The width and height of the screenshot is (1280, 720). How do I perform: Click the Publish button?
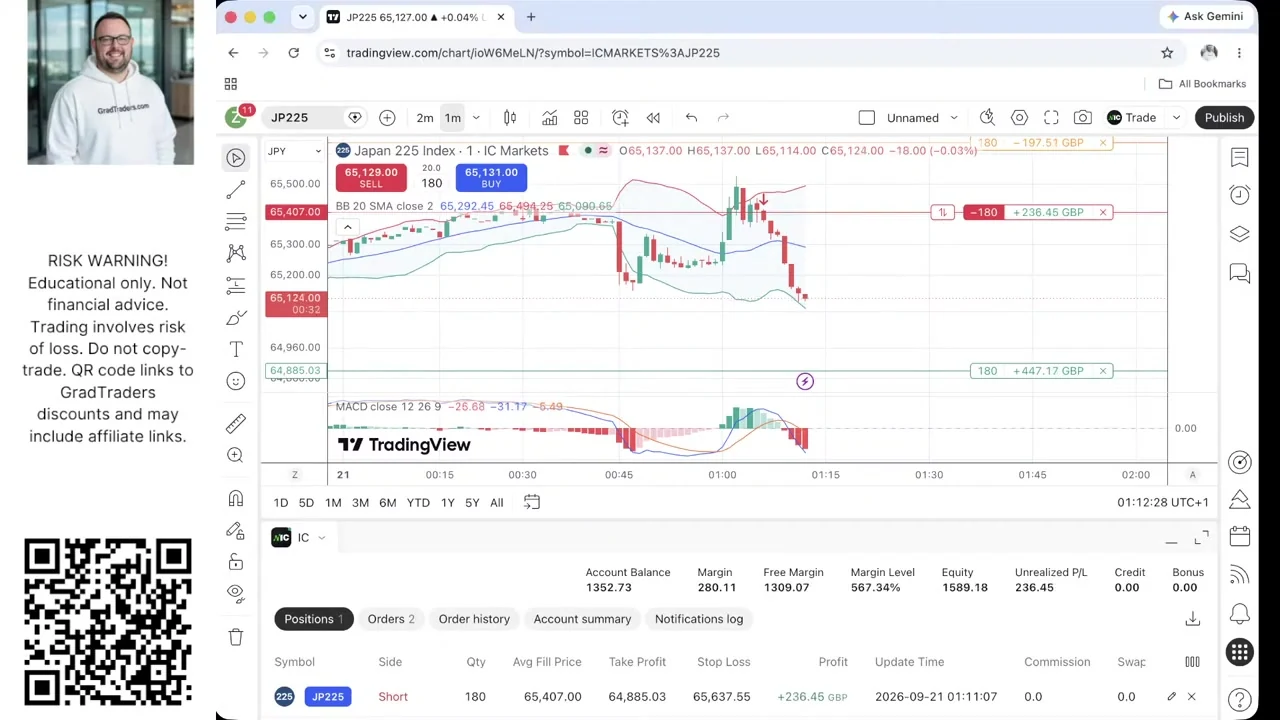pyautogui.click(x=1224, y=118)
